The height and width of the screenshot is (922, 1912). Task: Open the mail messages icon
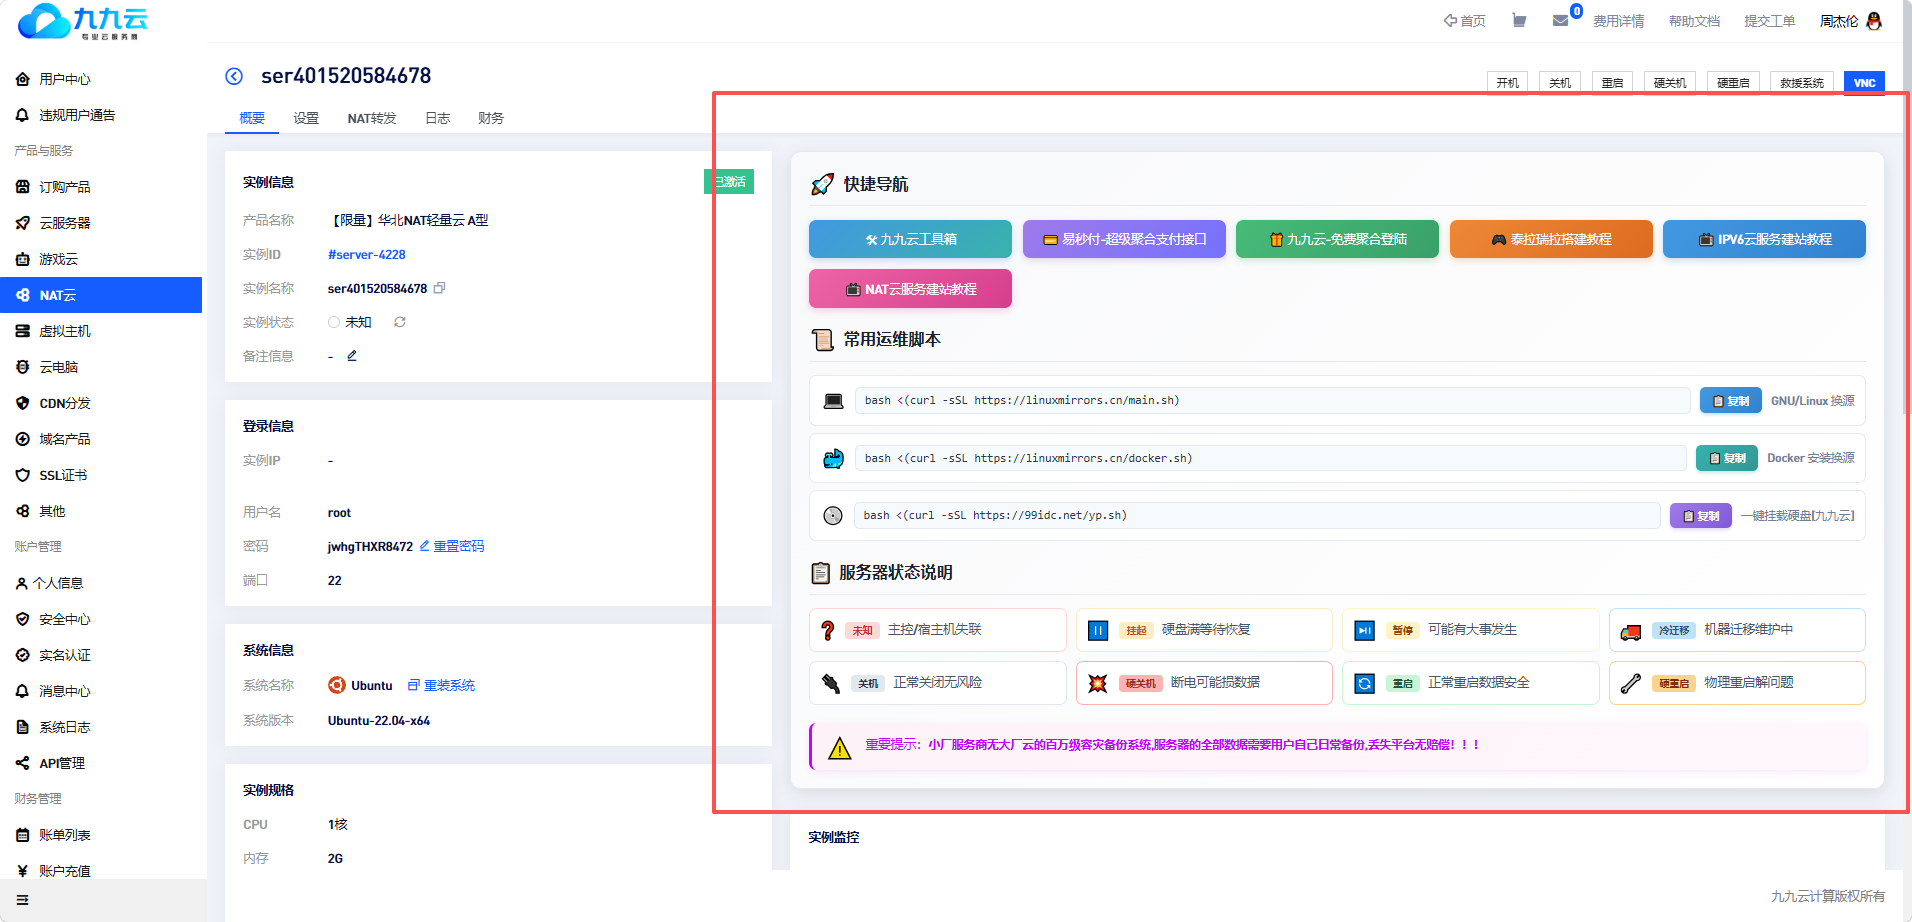pyautogui.click(x=1560, y=20)
